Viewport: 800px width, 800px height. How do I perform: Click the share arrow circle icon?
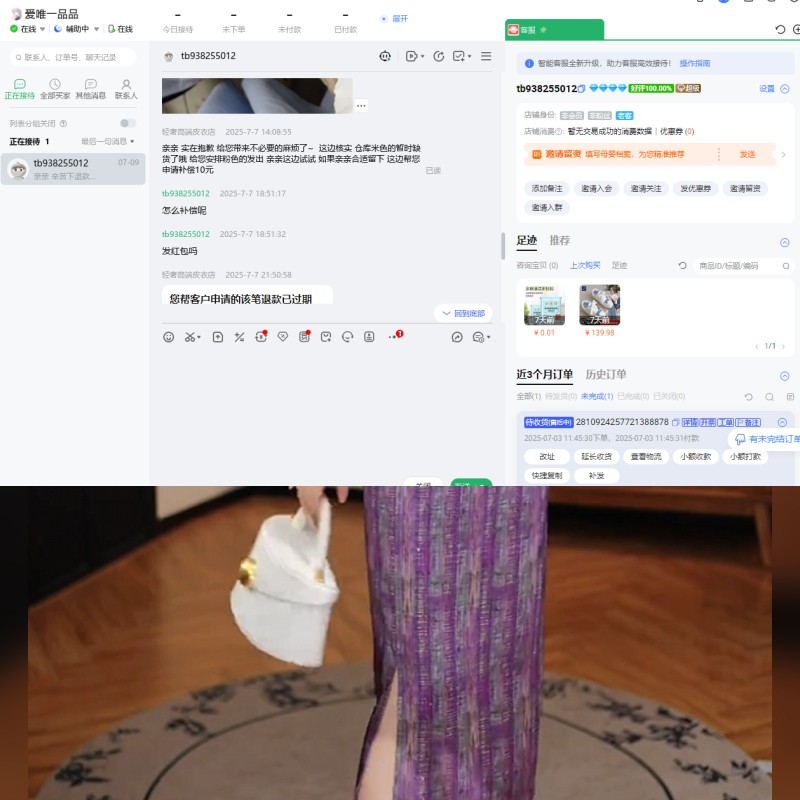[x=457, y=337]
